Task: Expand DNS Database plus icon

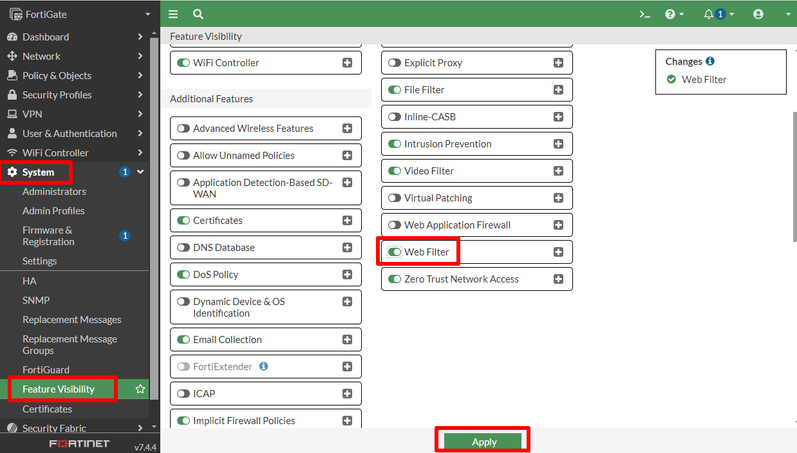Action: pyautogui.click(x=347, y=247)
